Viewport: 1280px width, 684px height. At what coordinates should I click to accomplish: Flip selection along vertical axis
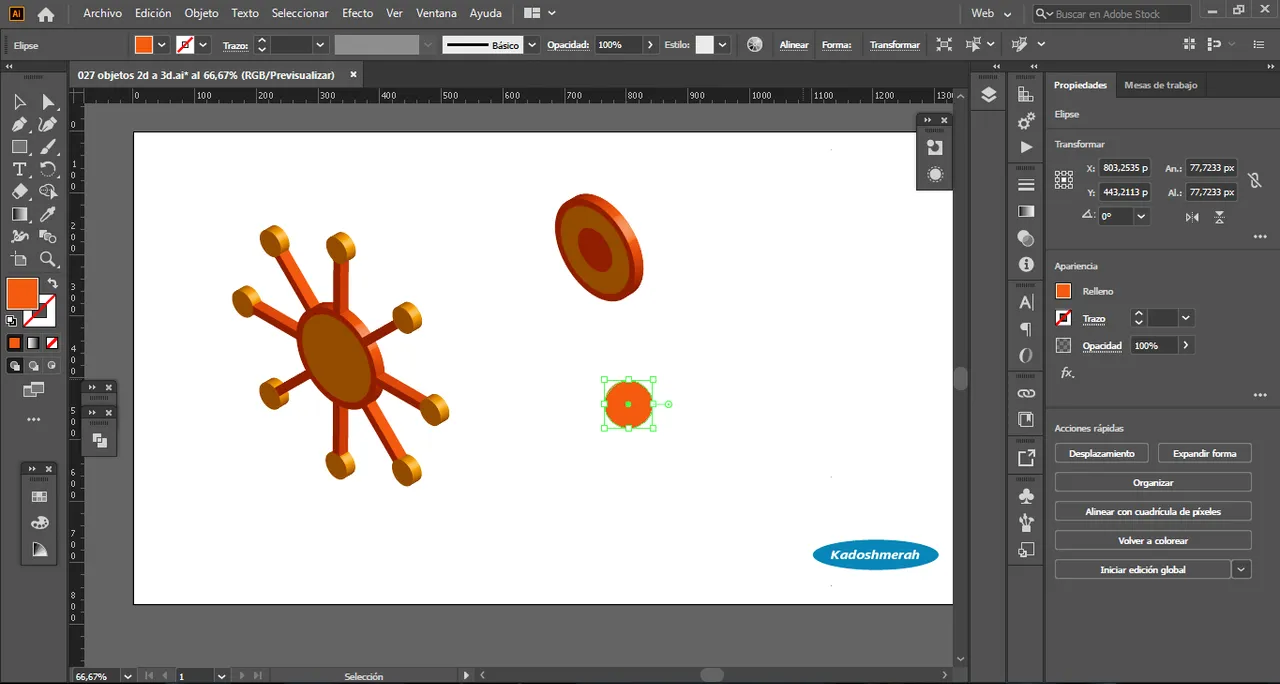(x=1220, y=216)
